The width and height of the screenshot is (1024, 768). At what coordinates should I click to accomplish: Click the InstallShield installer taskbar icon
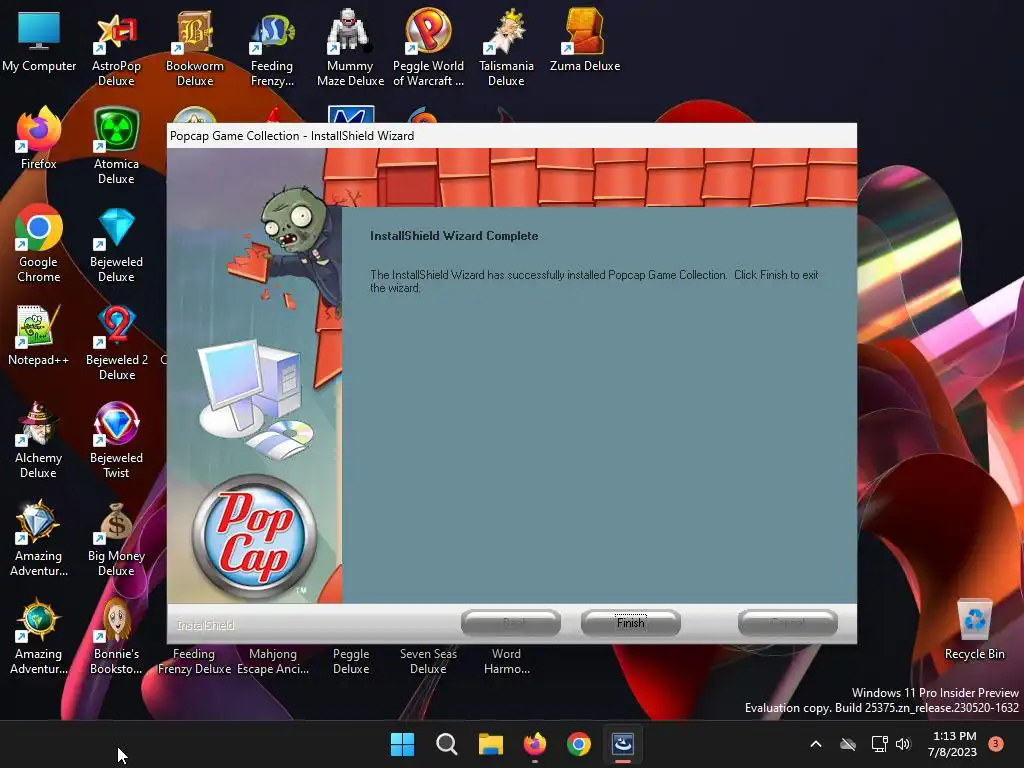point(623,744)
